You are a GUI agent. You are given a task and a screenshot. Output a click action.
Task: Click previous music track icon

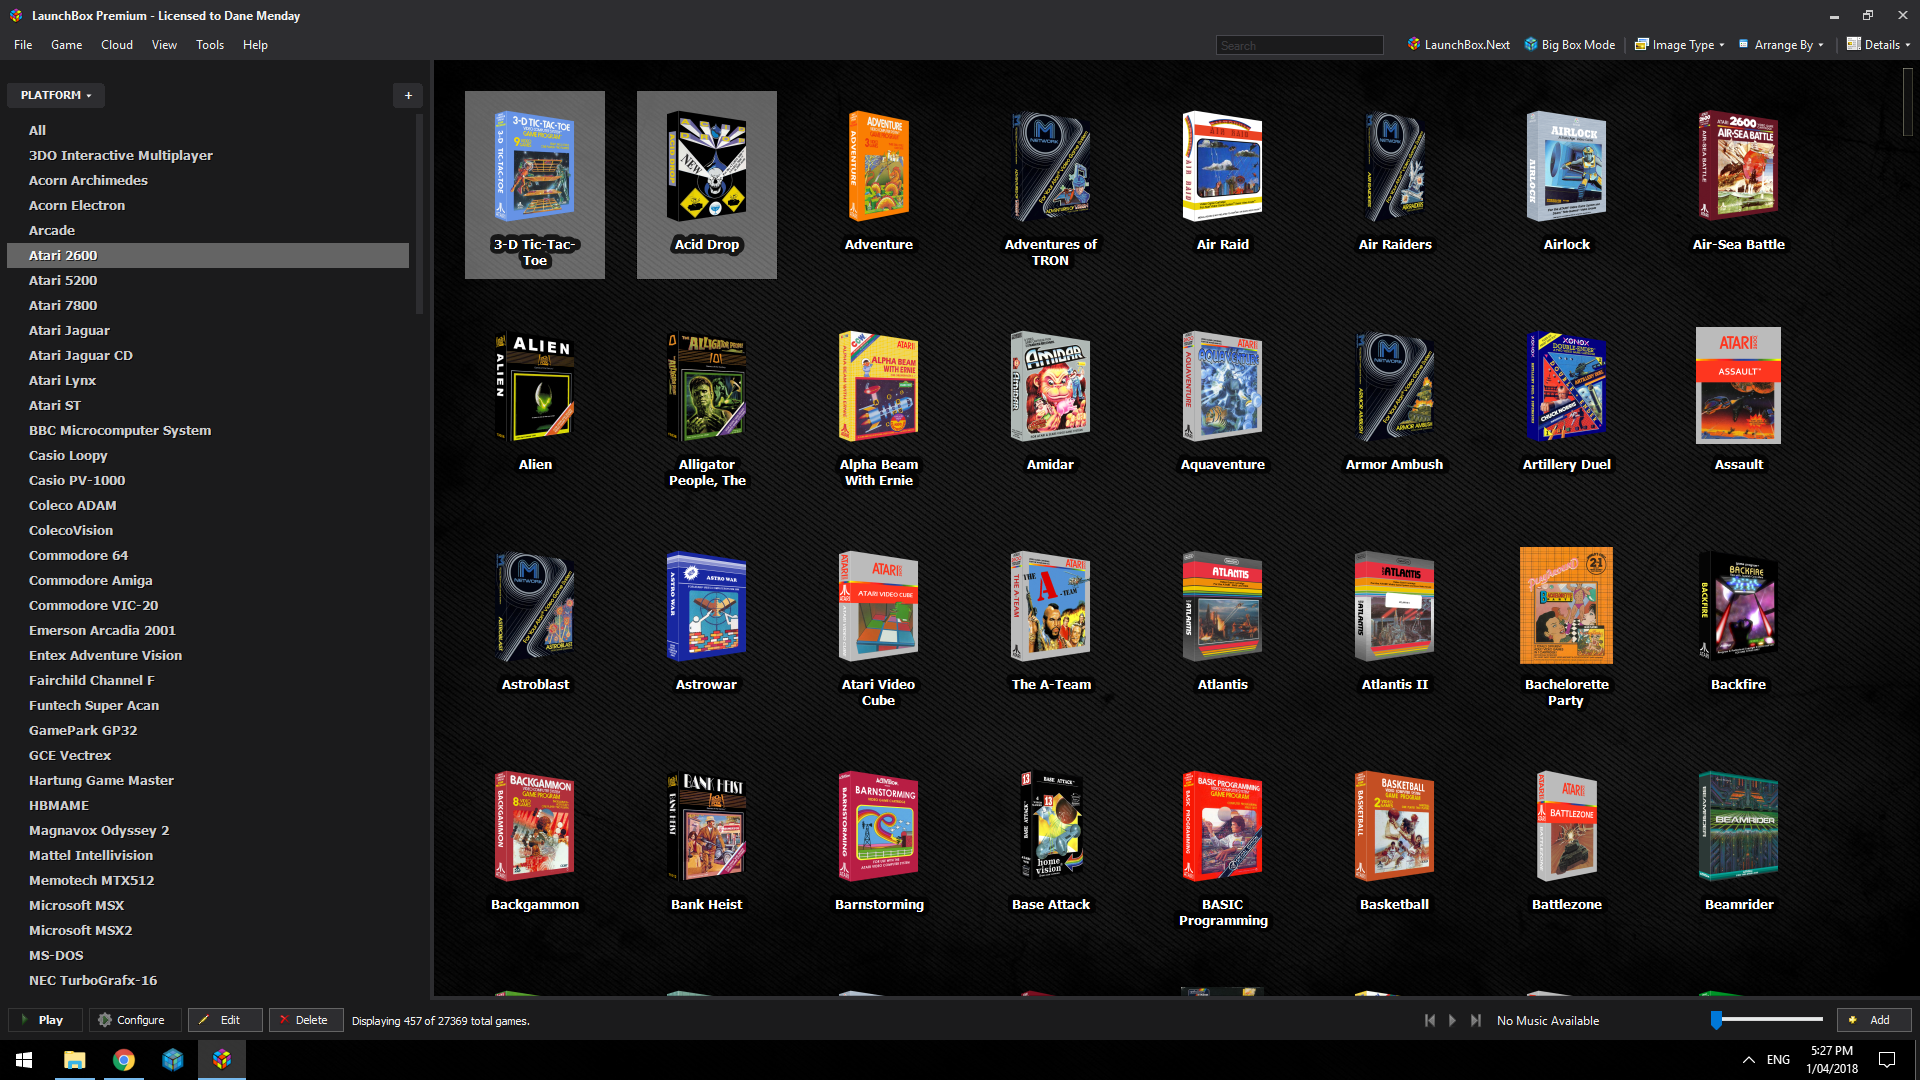coord(1430,1020)
